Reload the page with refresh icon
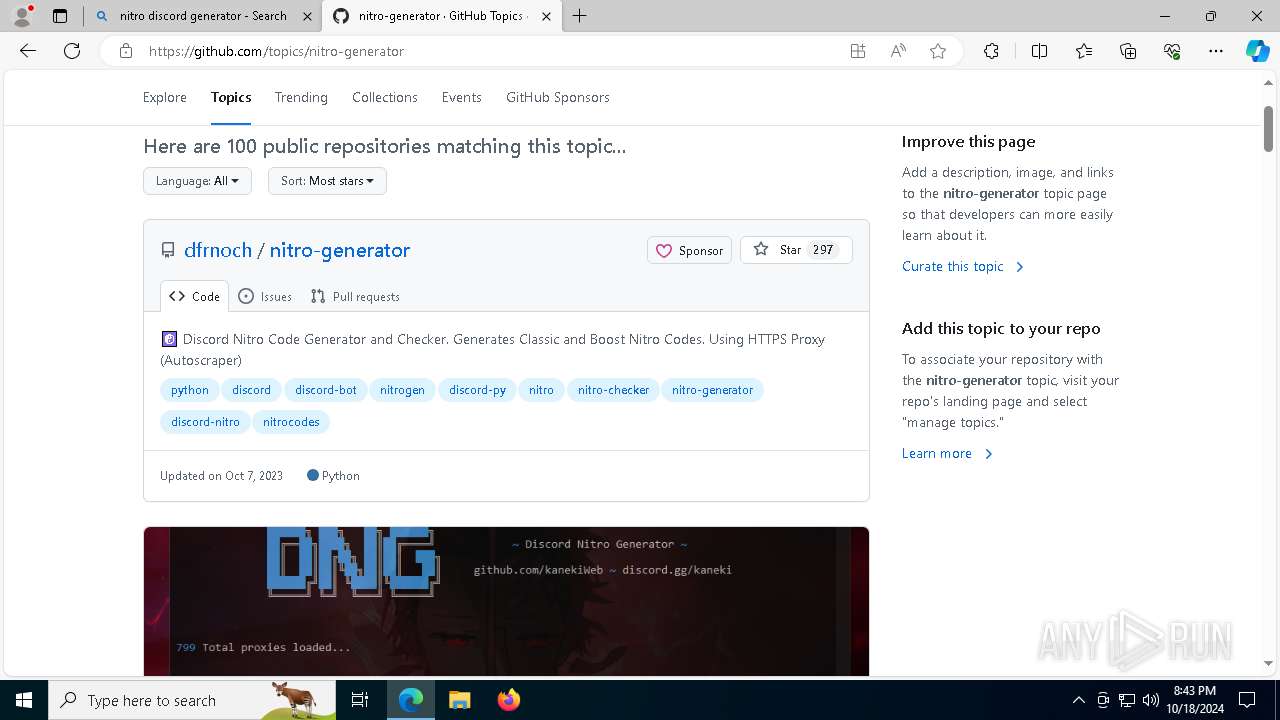Screen dimensions: 1280x720 (x=72, y=51)
